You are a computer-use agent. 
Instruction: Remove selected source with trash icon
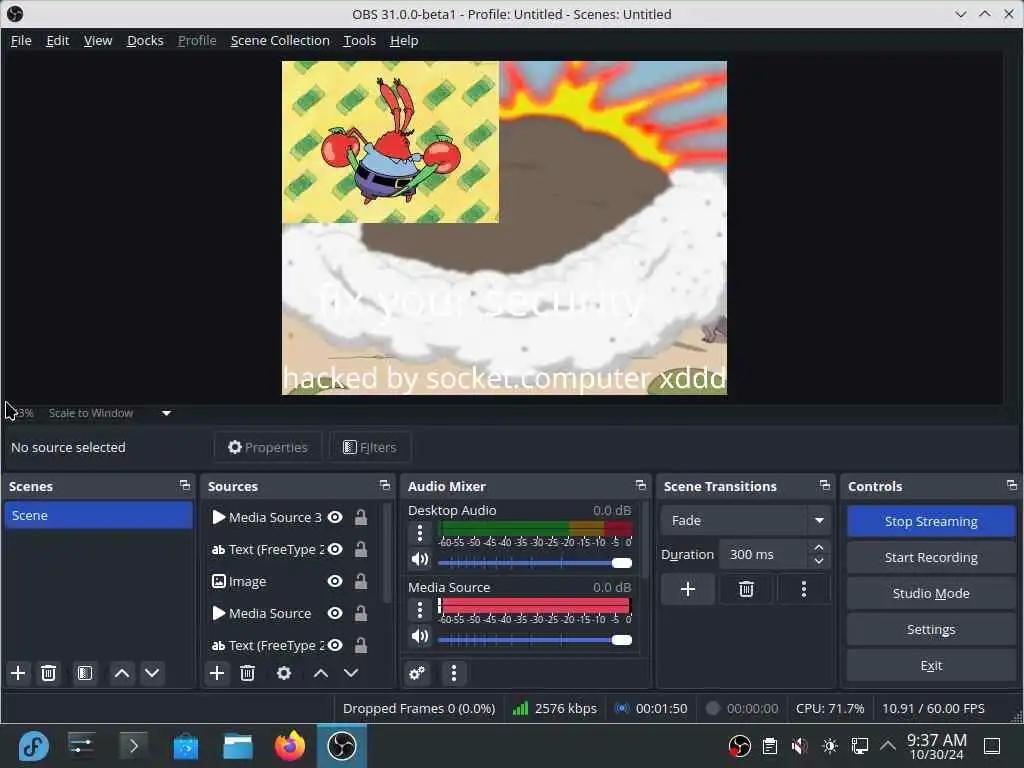(x=248, y=673)
